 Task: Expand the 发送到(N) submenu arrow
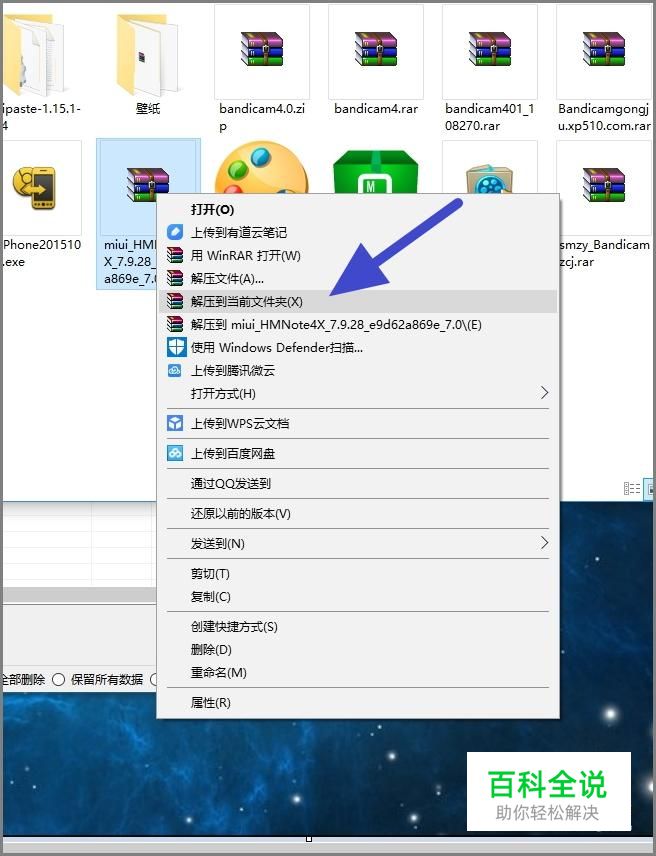[544, 543]
